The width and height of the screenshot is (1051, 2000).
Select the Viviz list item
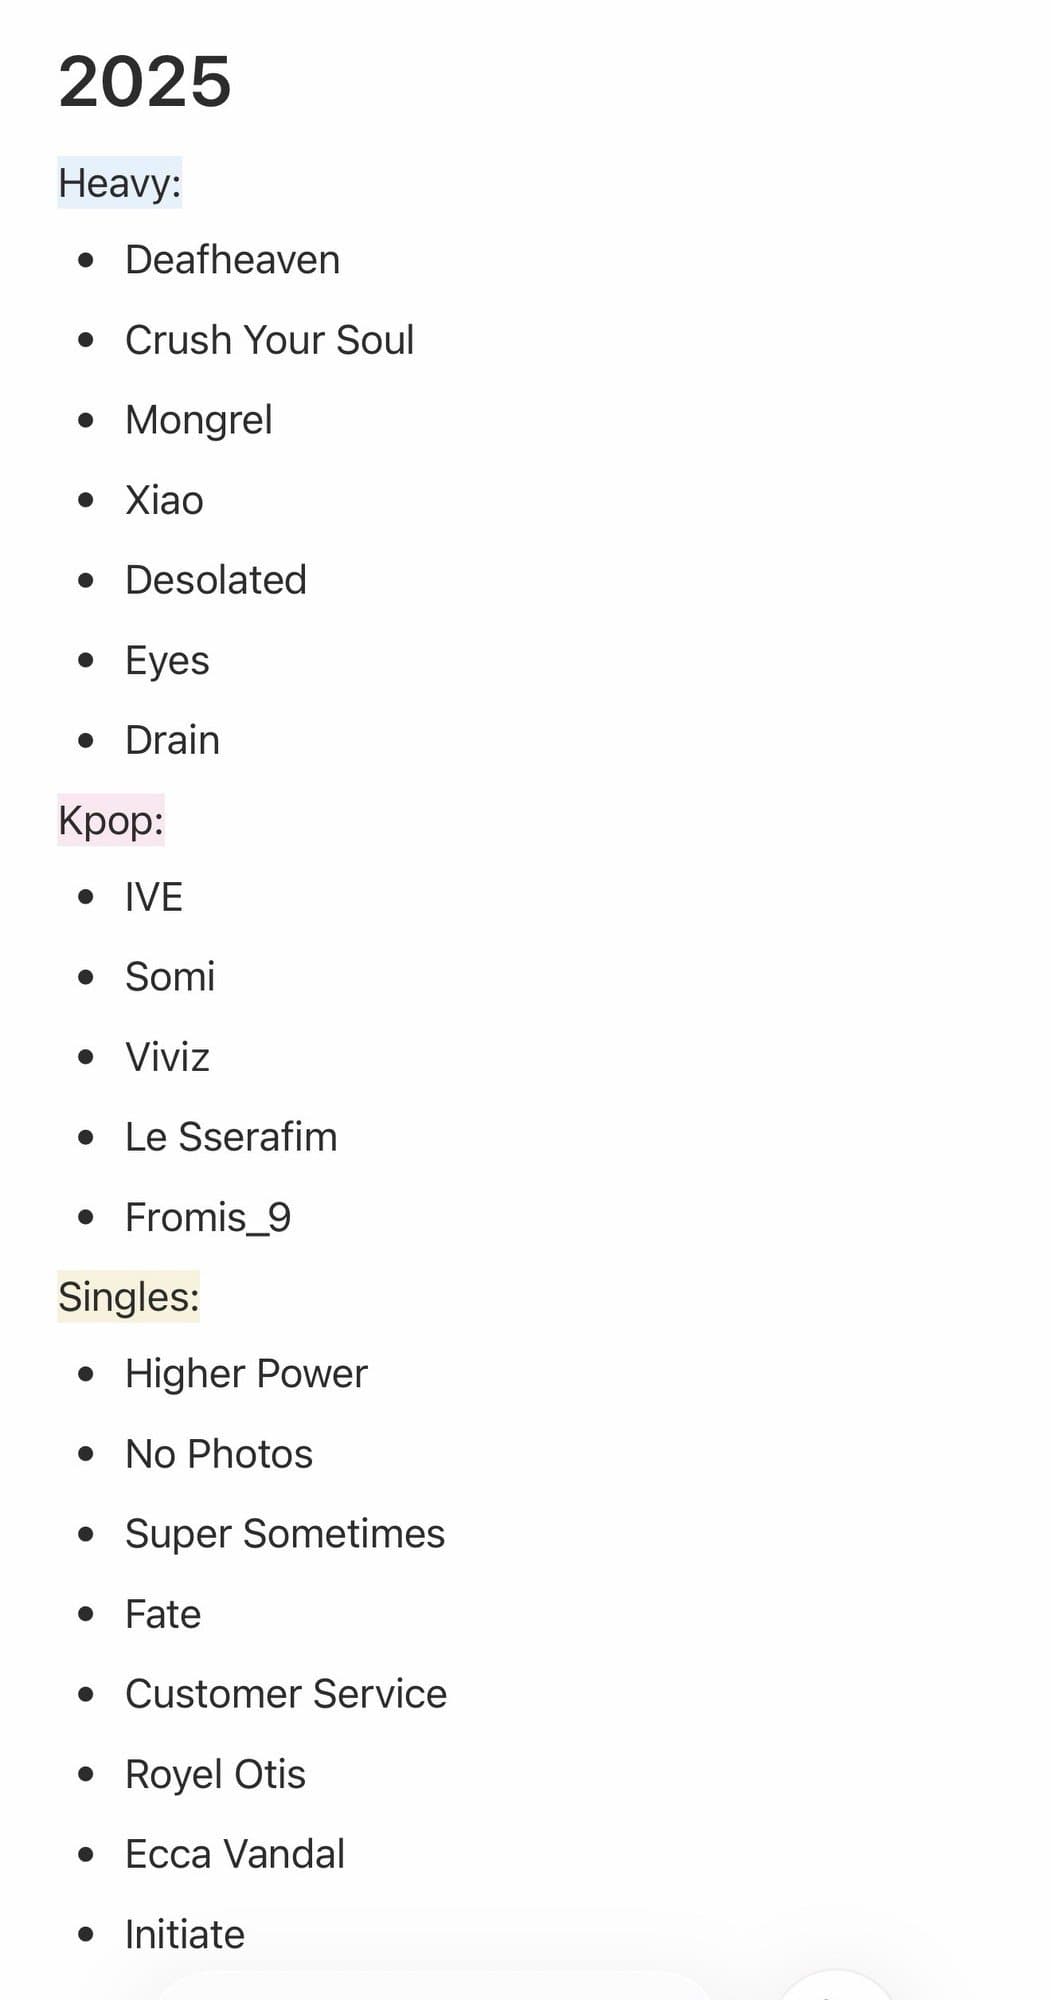167,1057
